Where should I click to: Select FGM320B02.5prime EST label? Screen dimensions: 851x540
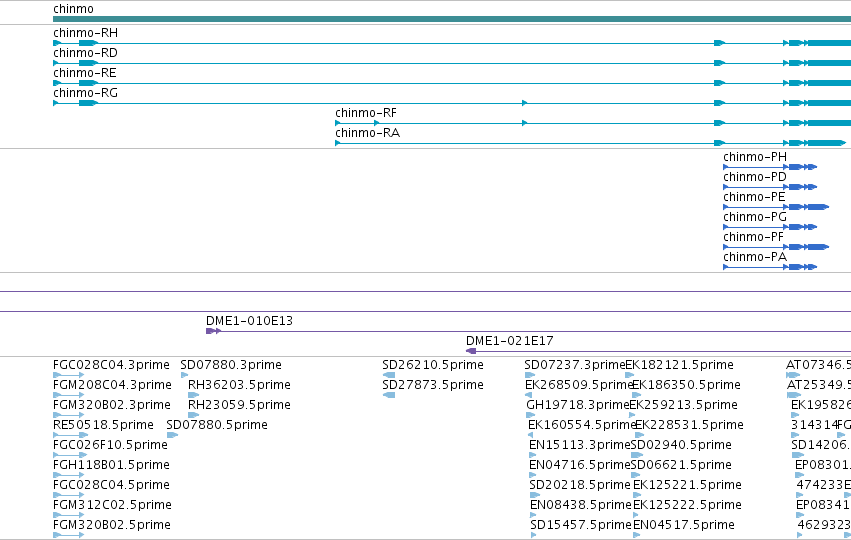[112, 525]
